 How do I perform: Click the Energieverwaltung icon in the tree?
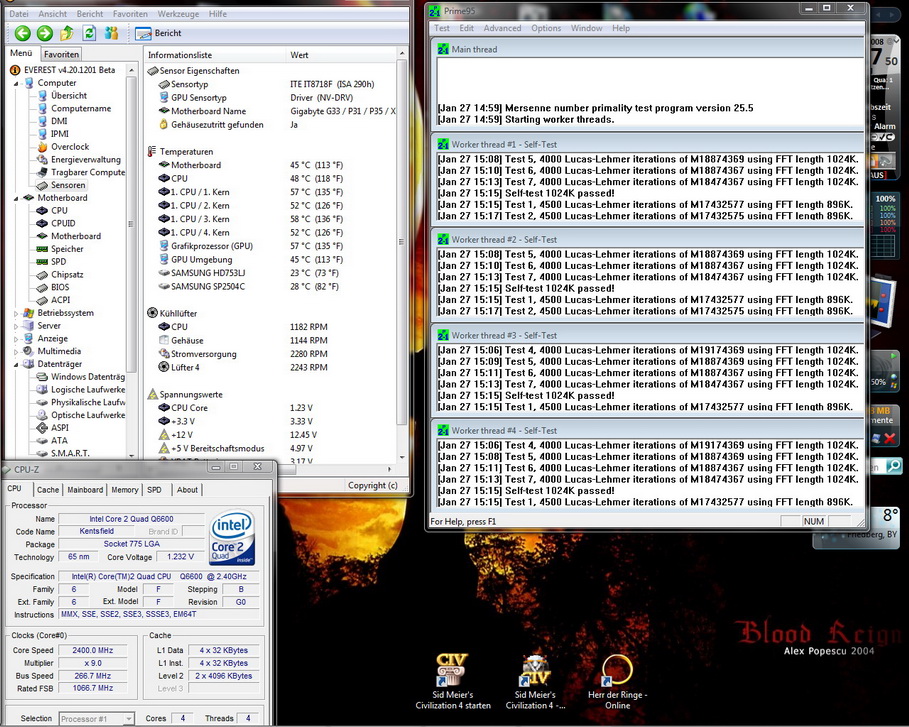42,159
